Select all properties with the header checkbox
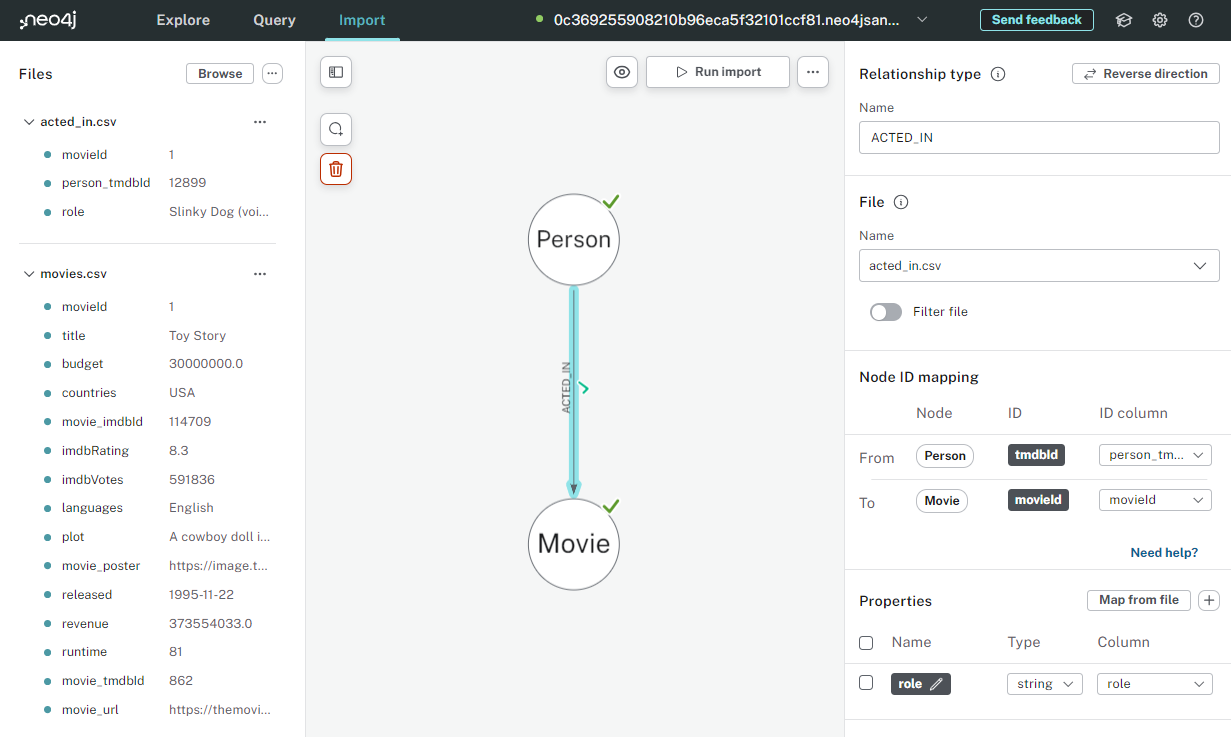Viewport: 1231px width, 737px height. point(865,642)
